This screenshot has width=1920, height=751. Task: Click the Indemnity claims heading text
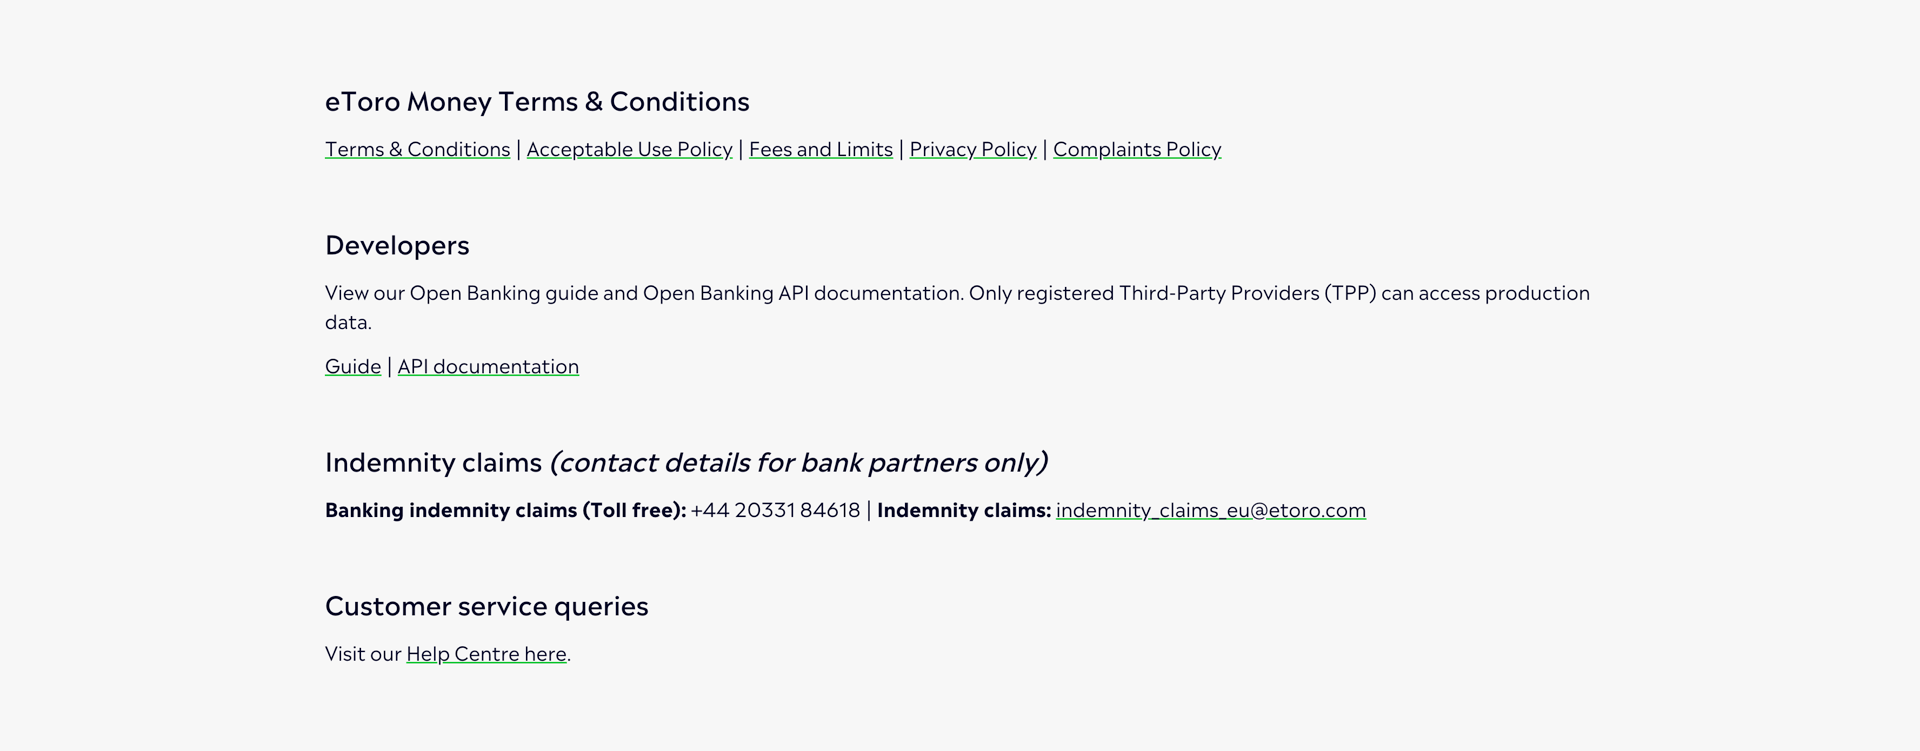[433, 462]
